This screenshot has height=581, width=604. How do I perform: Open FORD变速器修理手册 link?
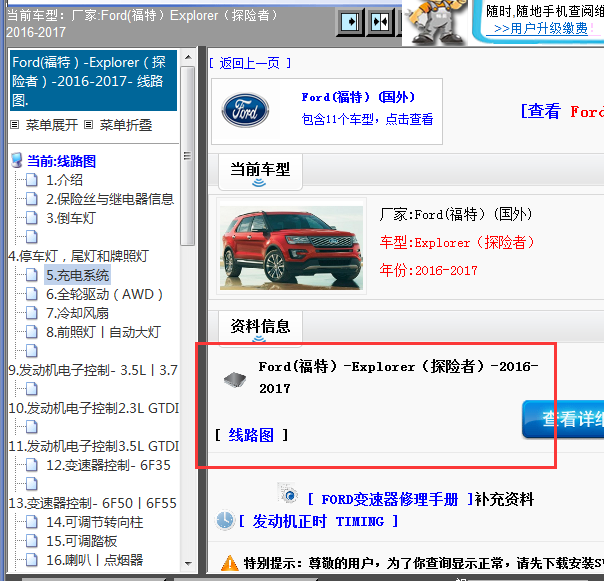(390, 499)
